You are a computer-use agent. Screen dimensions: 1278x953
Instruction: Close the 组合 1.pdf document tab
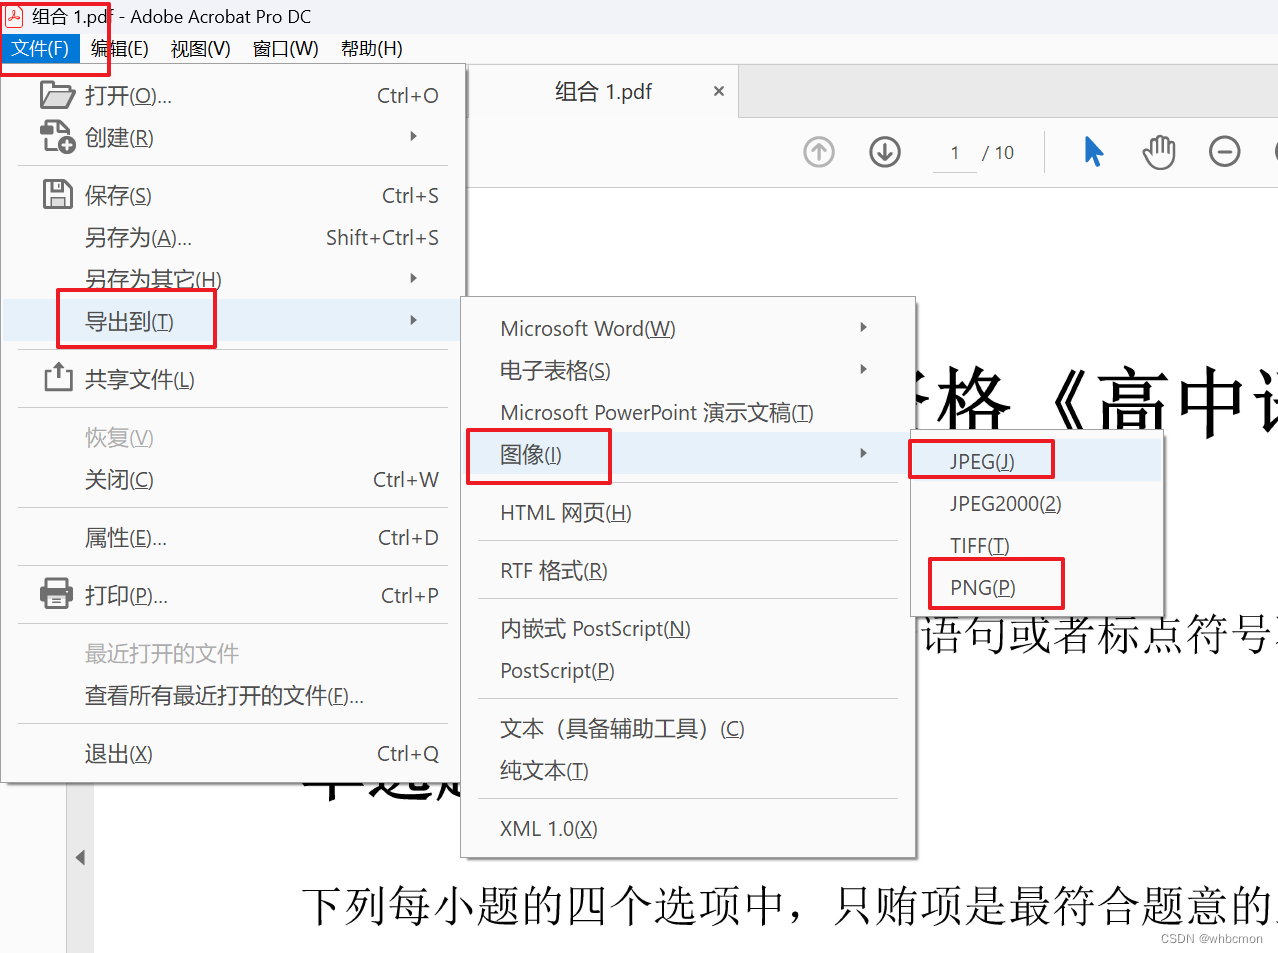pyautogui.click(x=718, y=91)
